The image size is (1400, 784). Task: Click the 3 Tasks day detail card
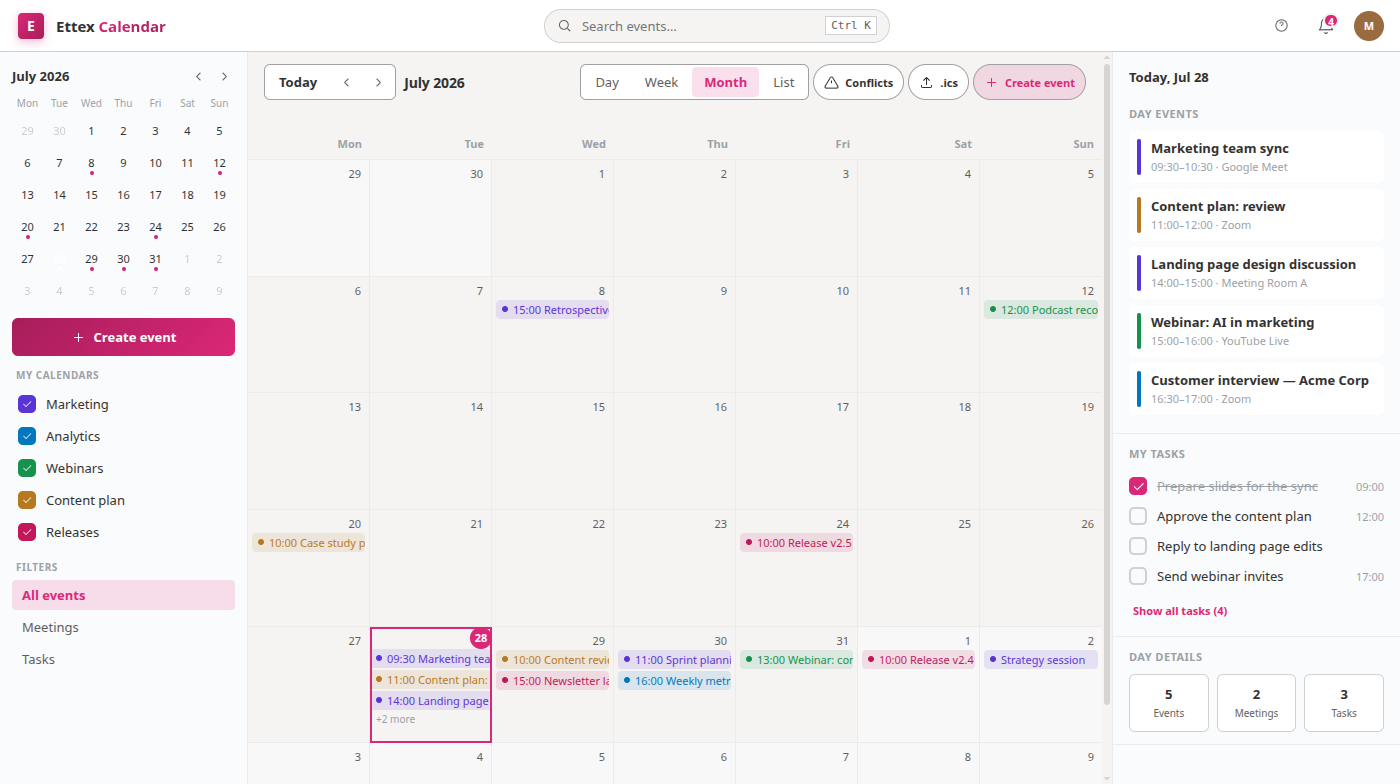pos(1344,703)
